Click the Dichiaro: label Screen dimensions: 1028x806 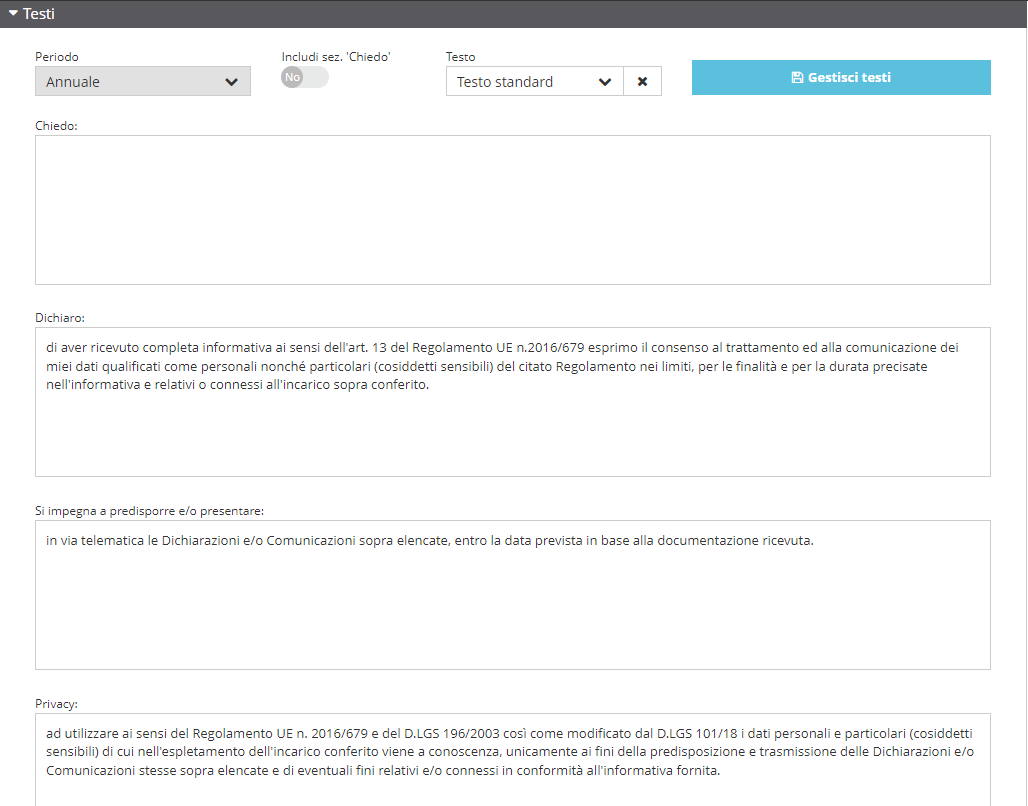point(60,318)
